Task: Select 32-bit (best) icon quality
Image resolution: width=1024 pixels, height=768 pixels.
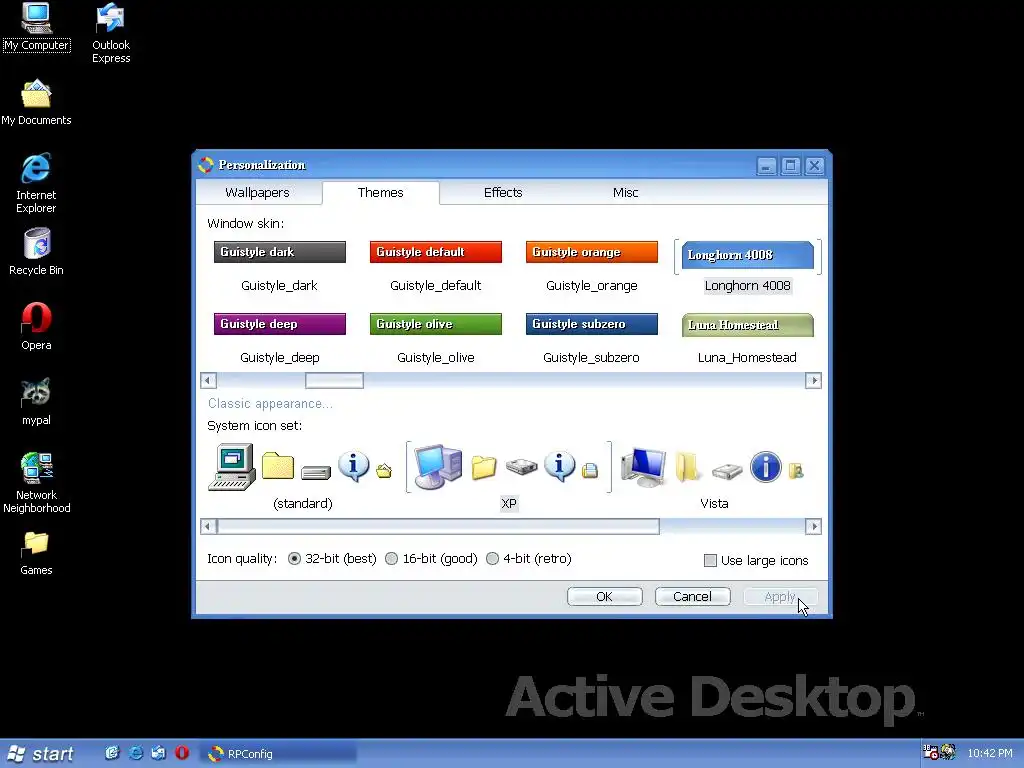Action: click(x=332, y=559)
